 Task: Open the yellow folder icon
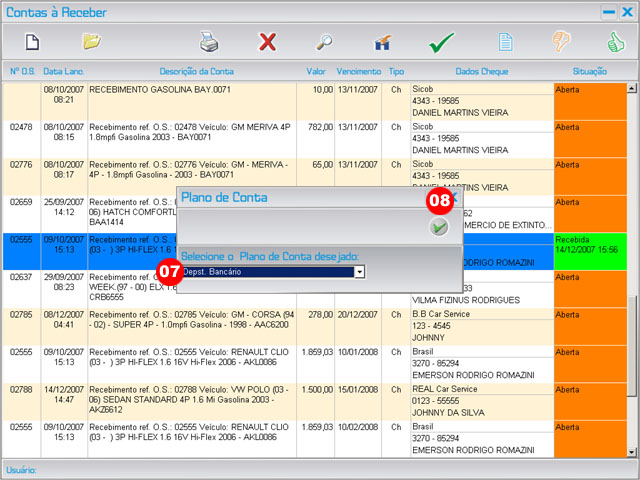click(x=92, y=42)
